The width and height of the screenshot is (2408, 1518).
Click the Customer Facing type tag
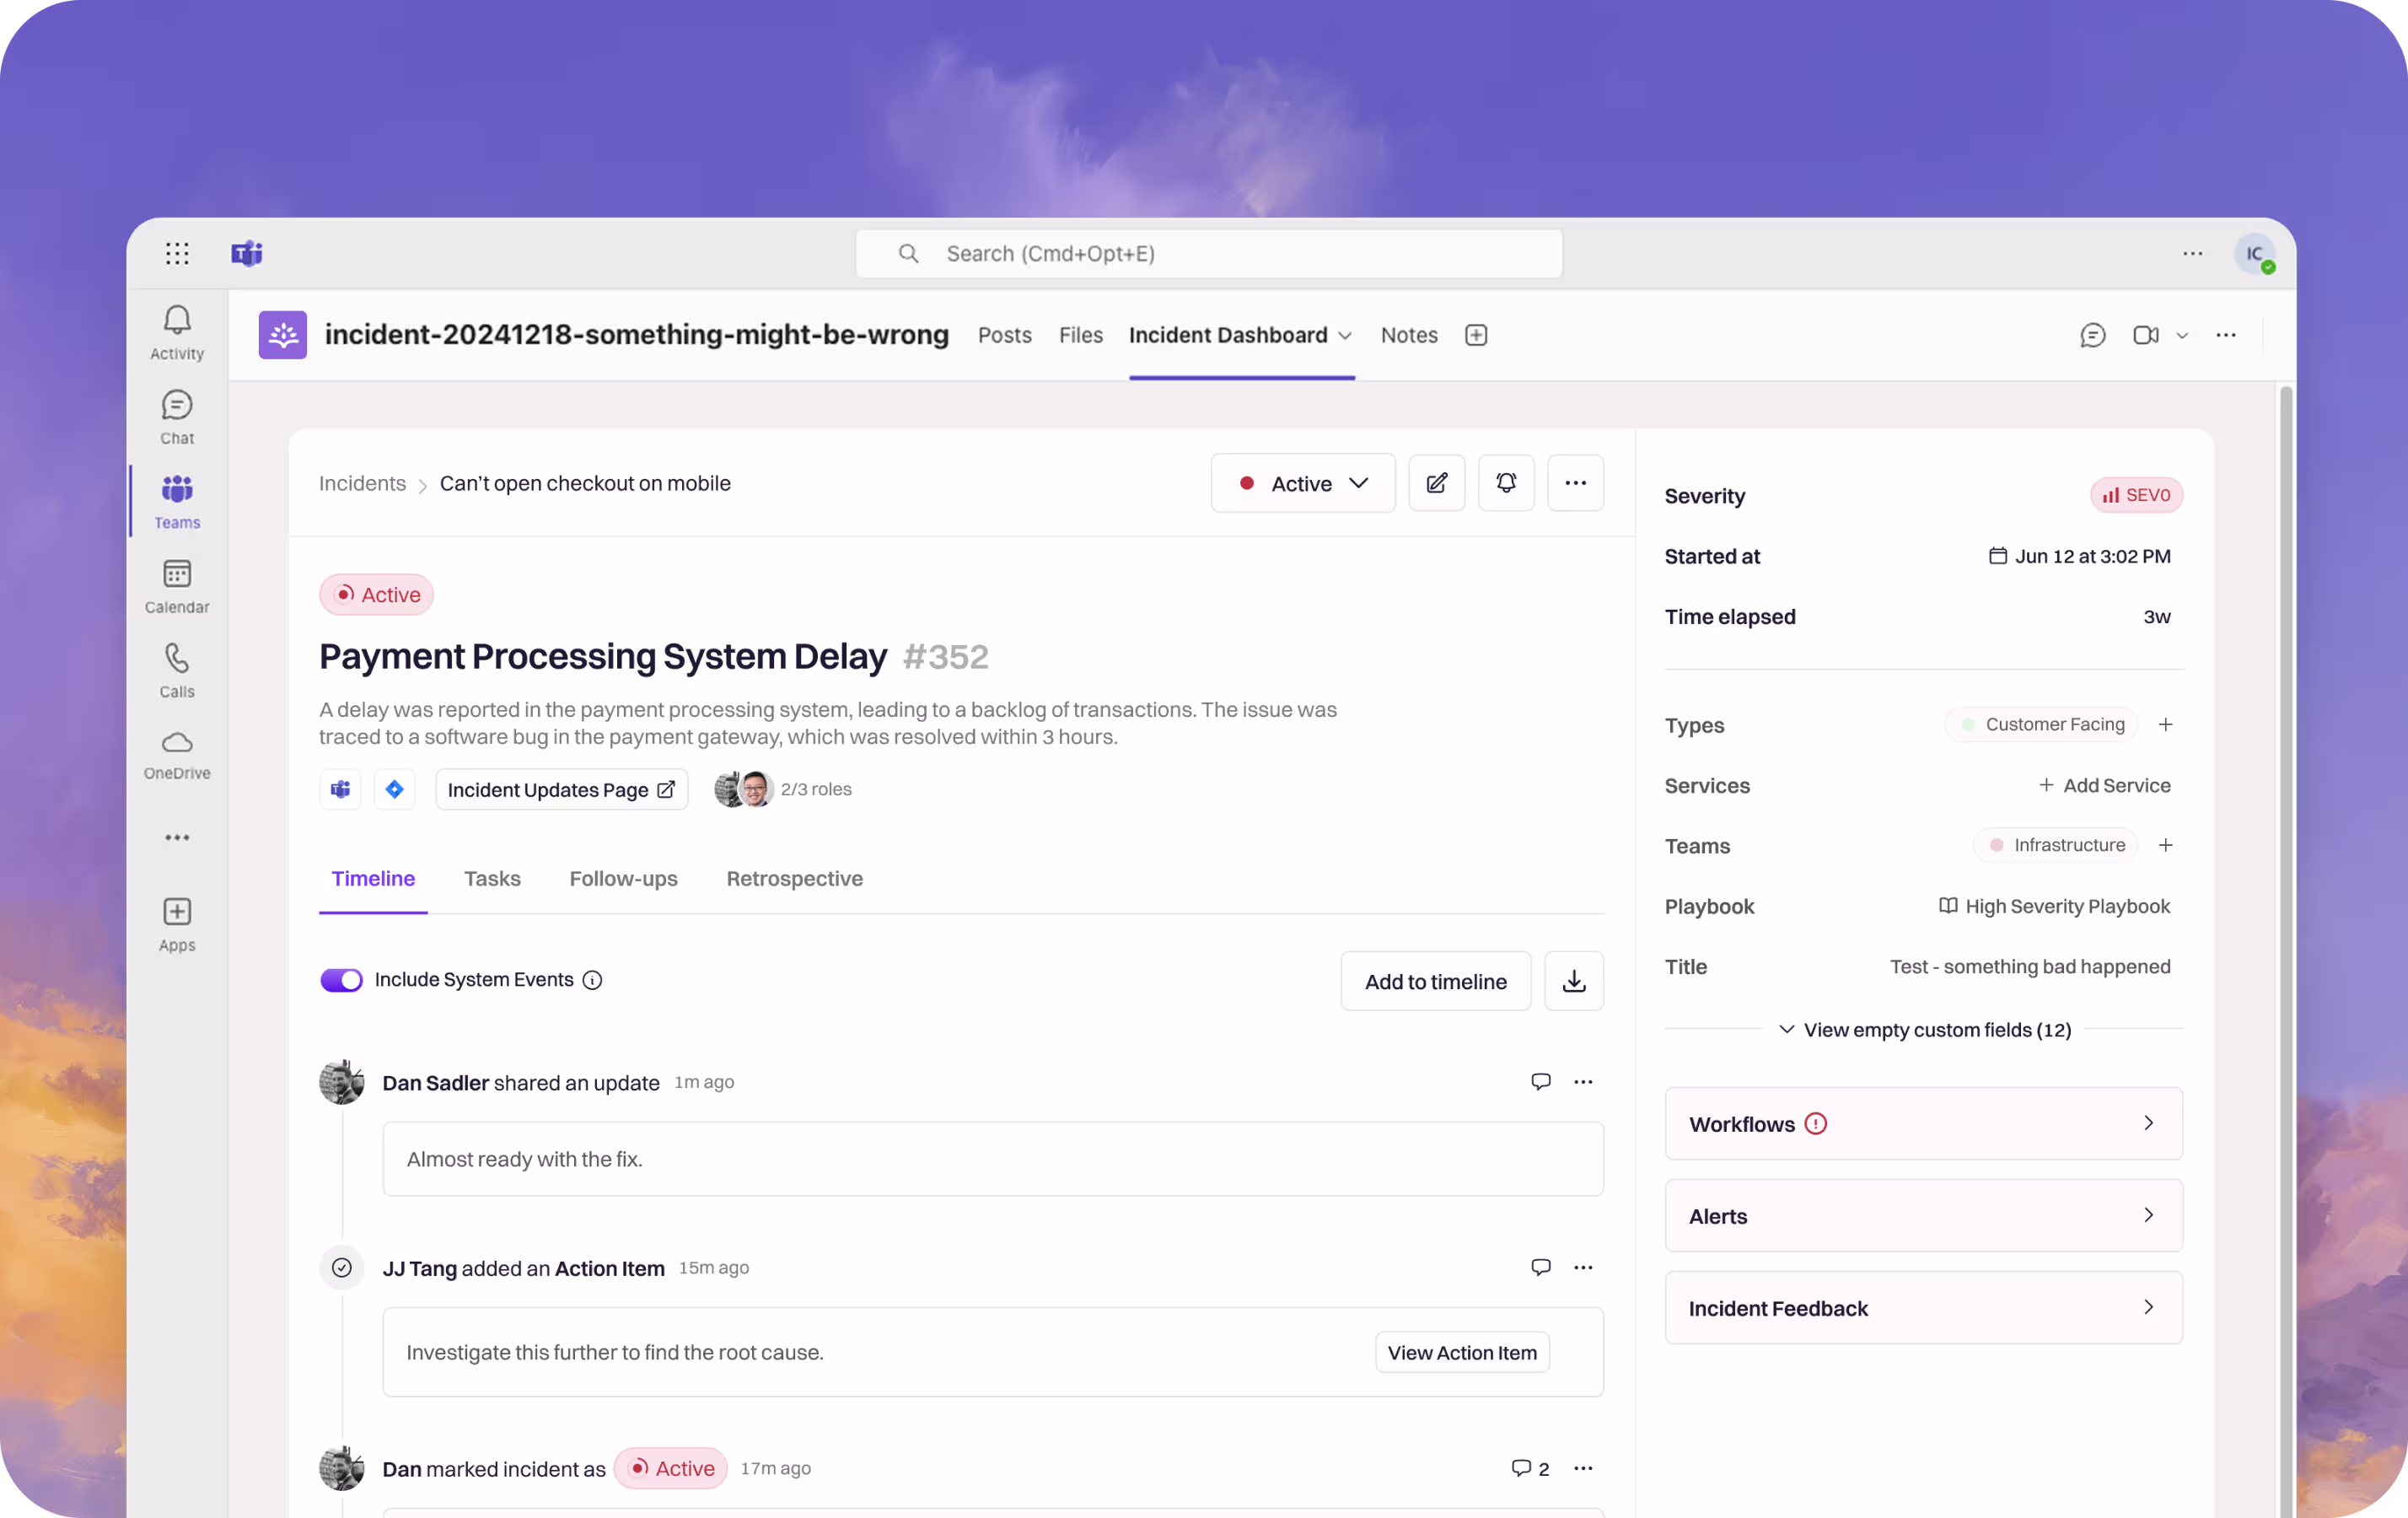coord(2041,725)
